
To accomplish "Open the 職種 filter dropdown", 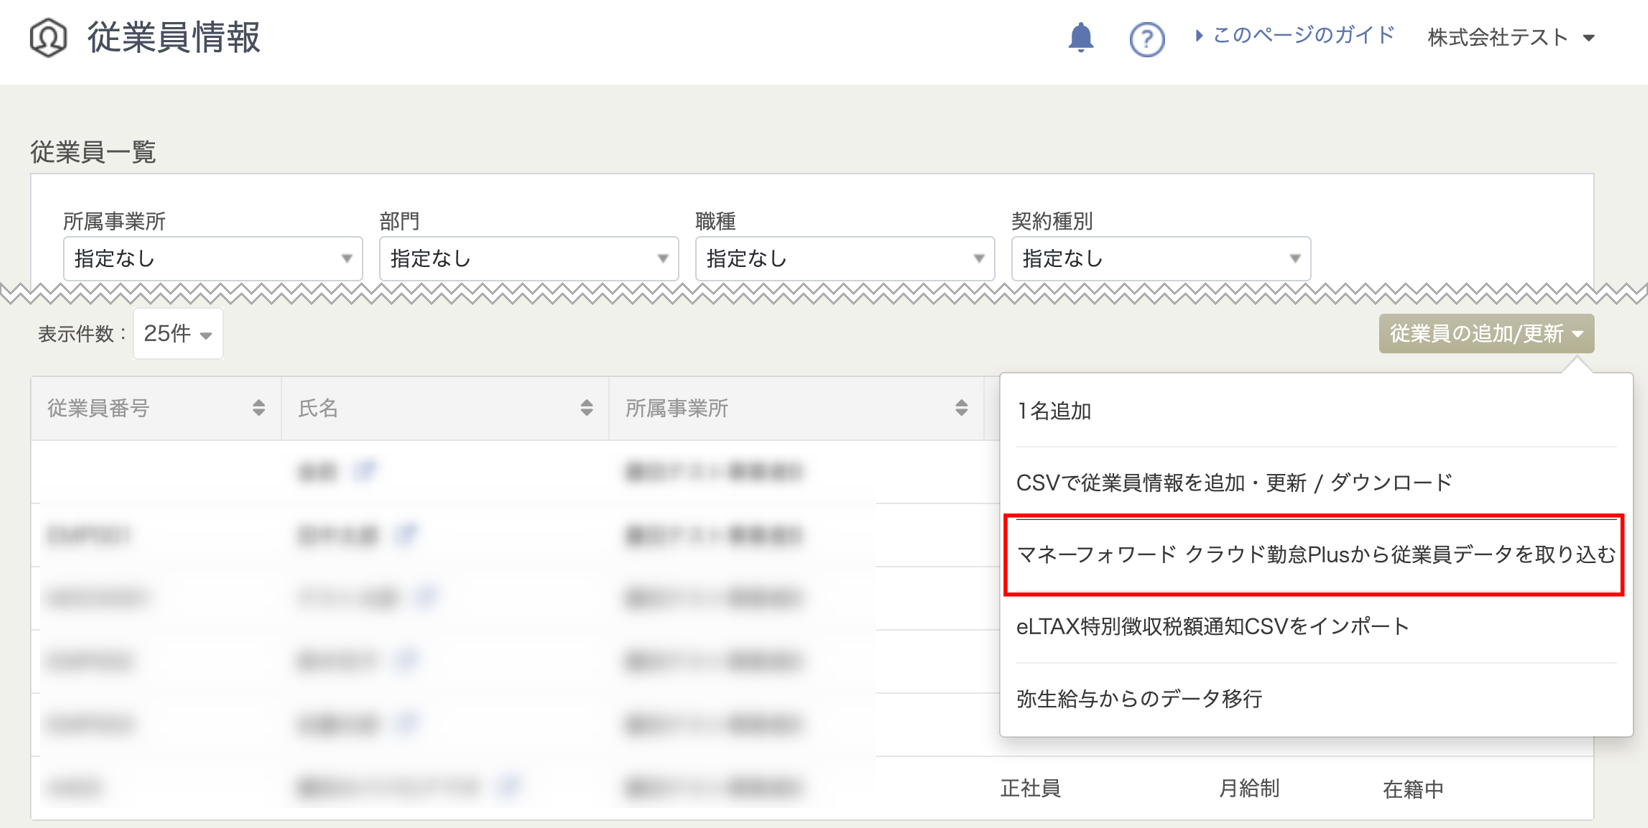I will (x=844, y=259).
